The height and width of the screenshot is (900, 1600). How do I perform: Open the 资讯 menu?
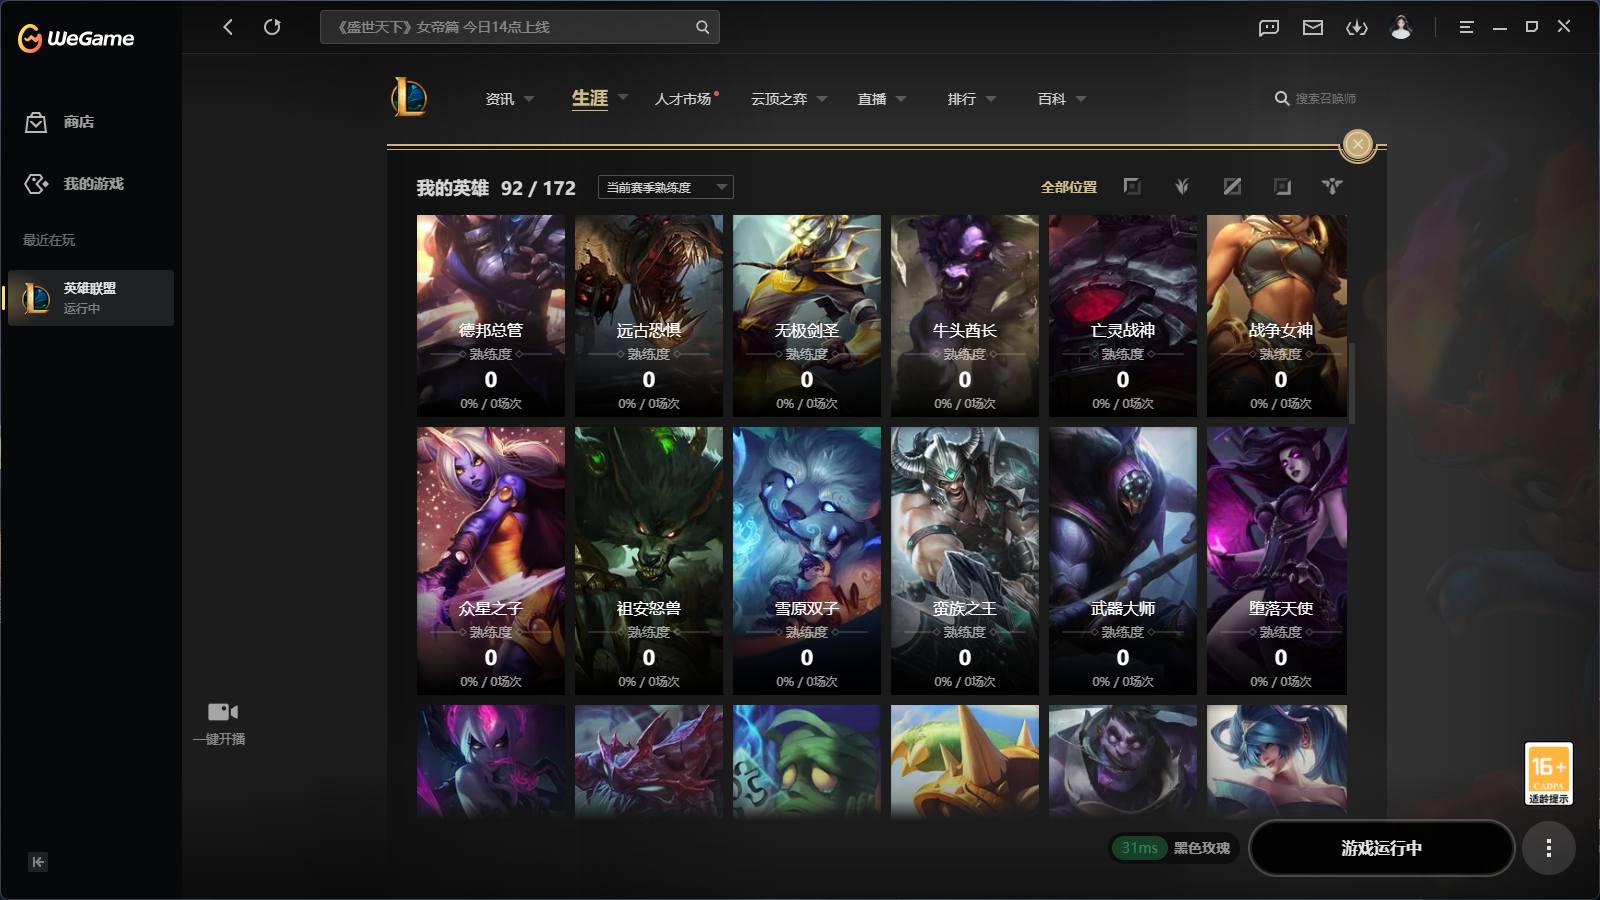click(500, 99)
